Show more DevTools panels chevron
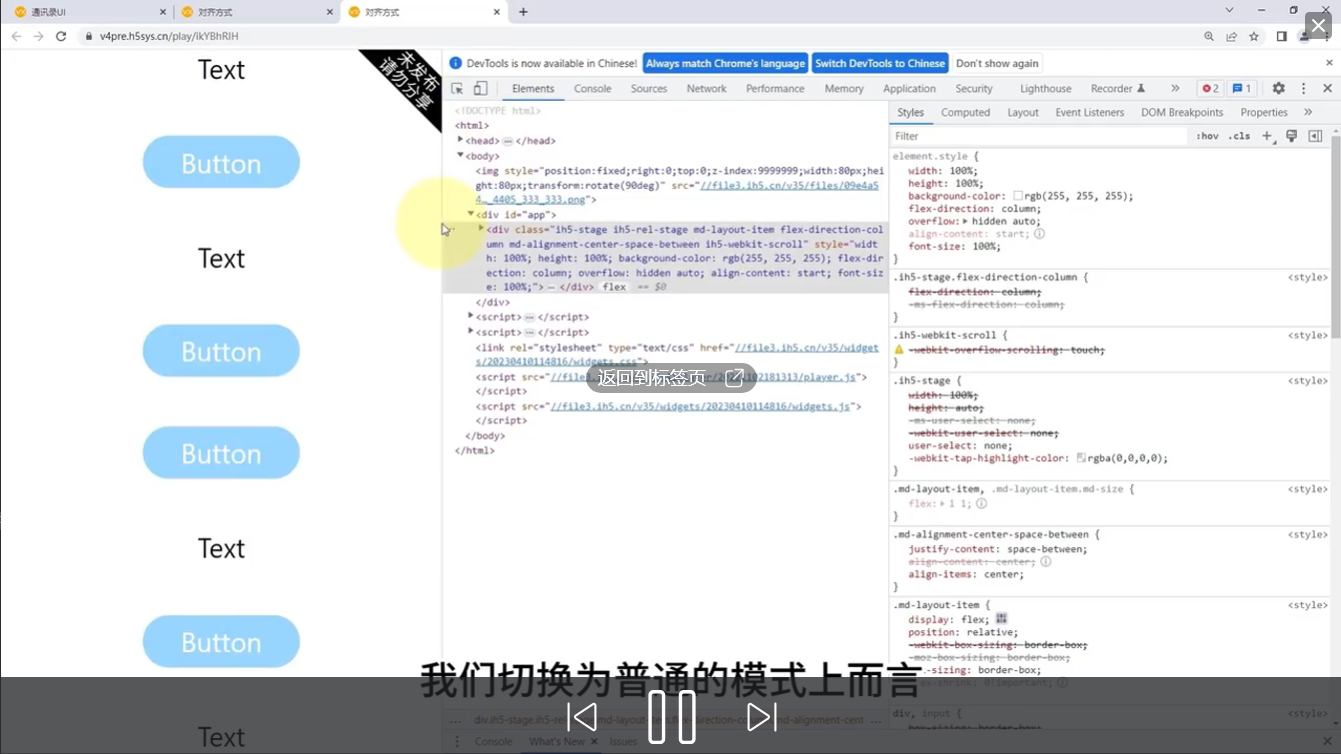The image size is (1341, 754). tap(1175, 88)
